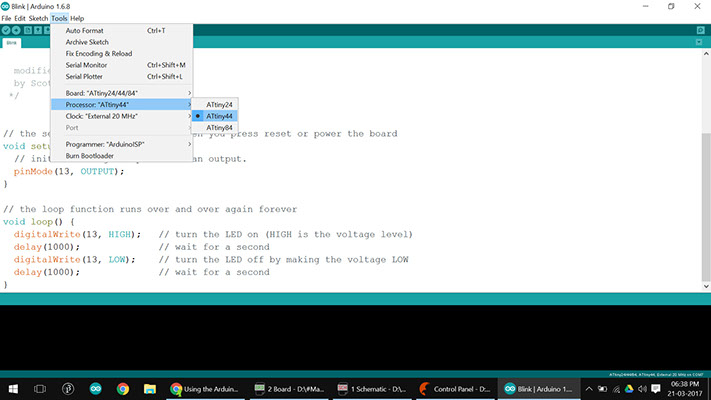Image resolution: width=711 pixels, height=400 pixels.
Task: Click the black console output area
Action: coord(356,338)
